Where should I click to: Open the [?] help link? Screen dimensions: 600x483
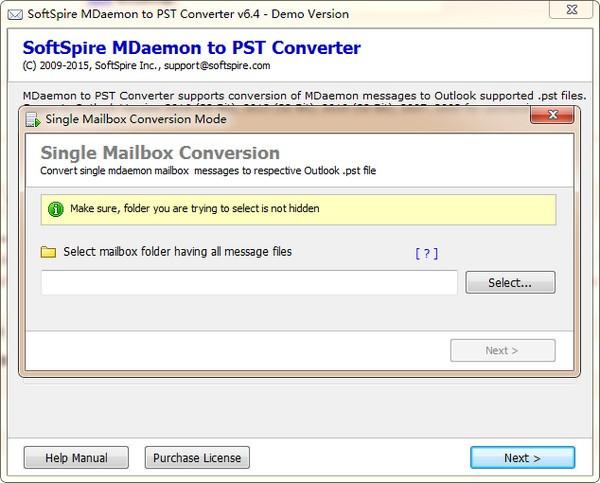[426, 254]
